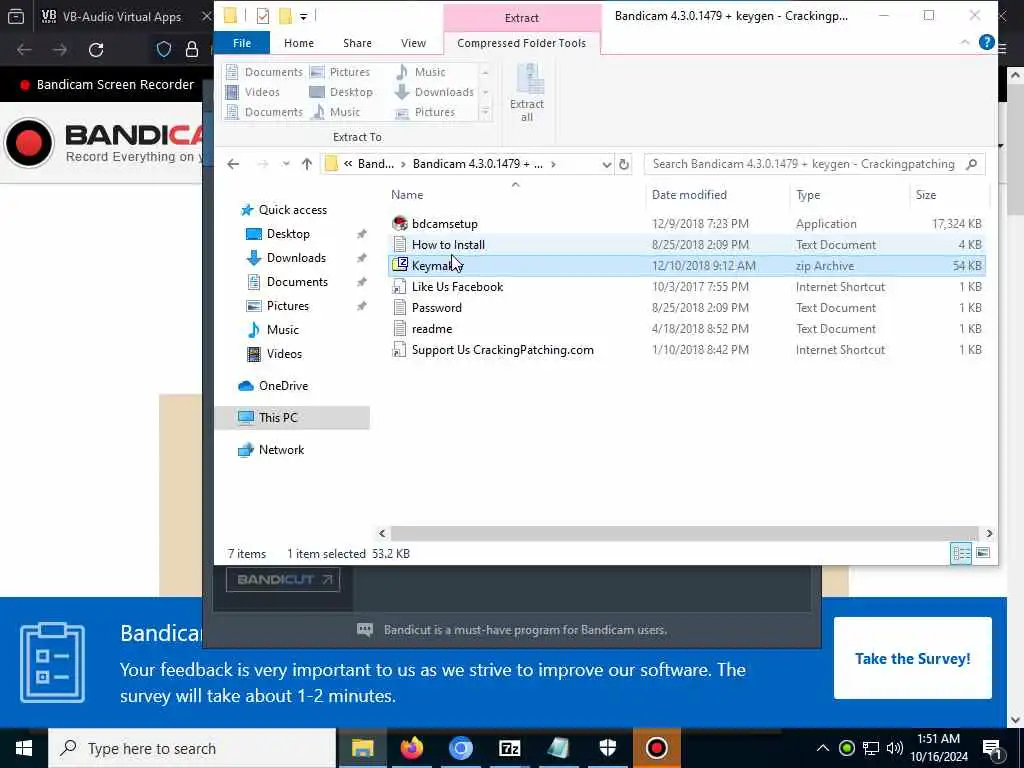1024x768 pixels.
Task: Sort files by Name column header
Action: tap(407, 195)
